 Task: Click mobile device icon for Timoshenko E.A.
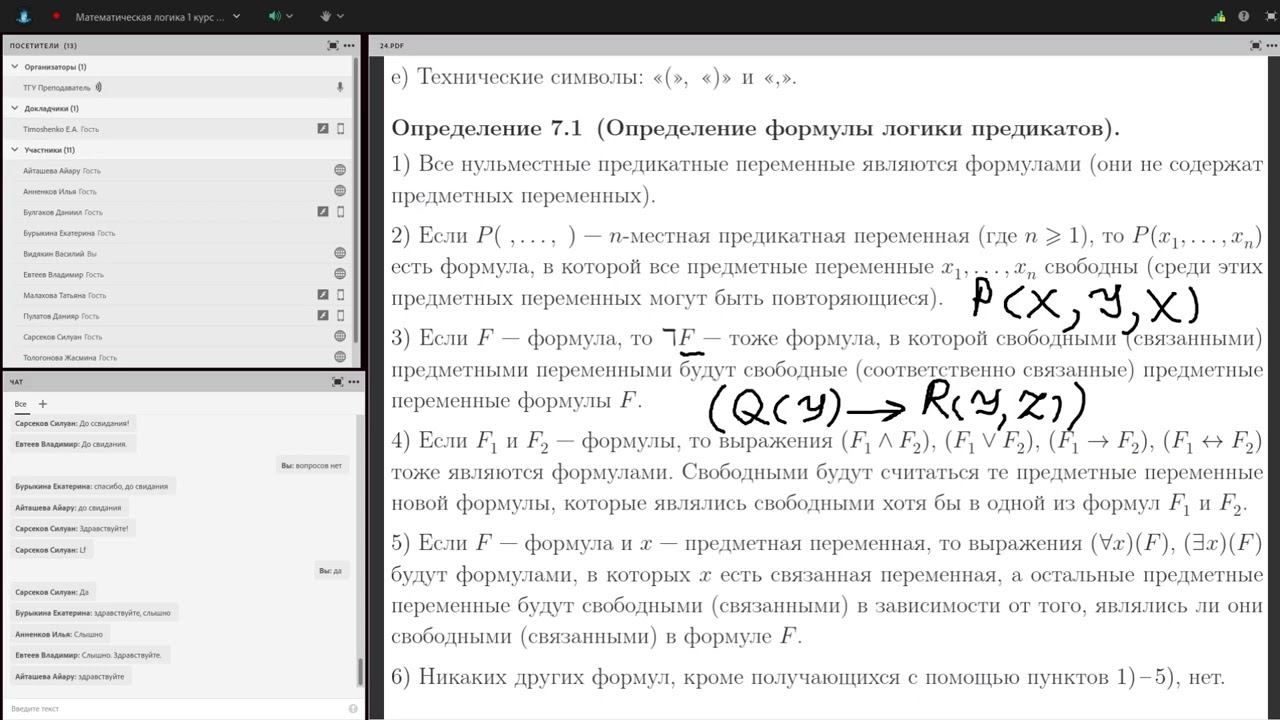click(x=340, y=128)
